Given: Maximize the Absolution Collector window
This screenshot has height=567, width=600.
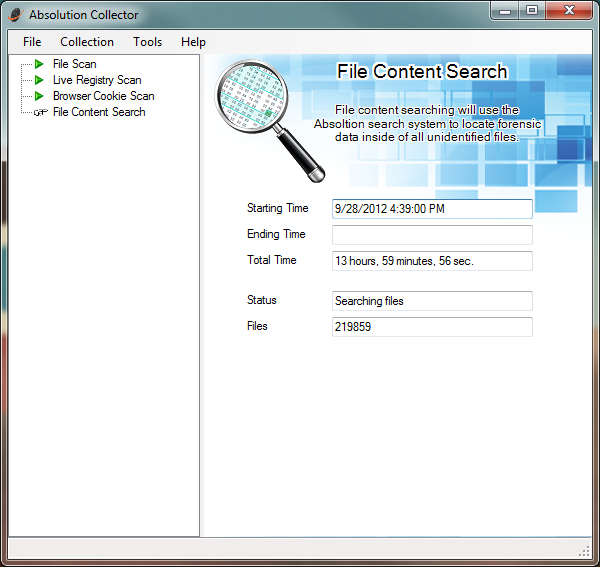Looking at the screenshot, I should point(532,11).
